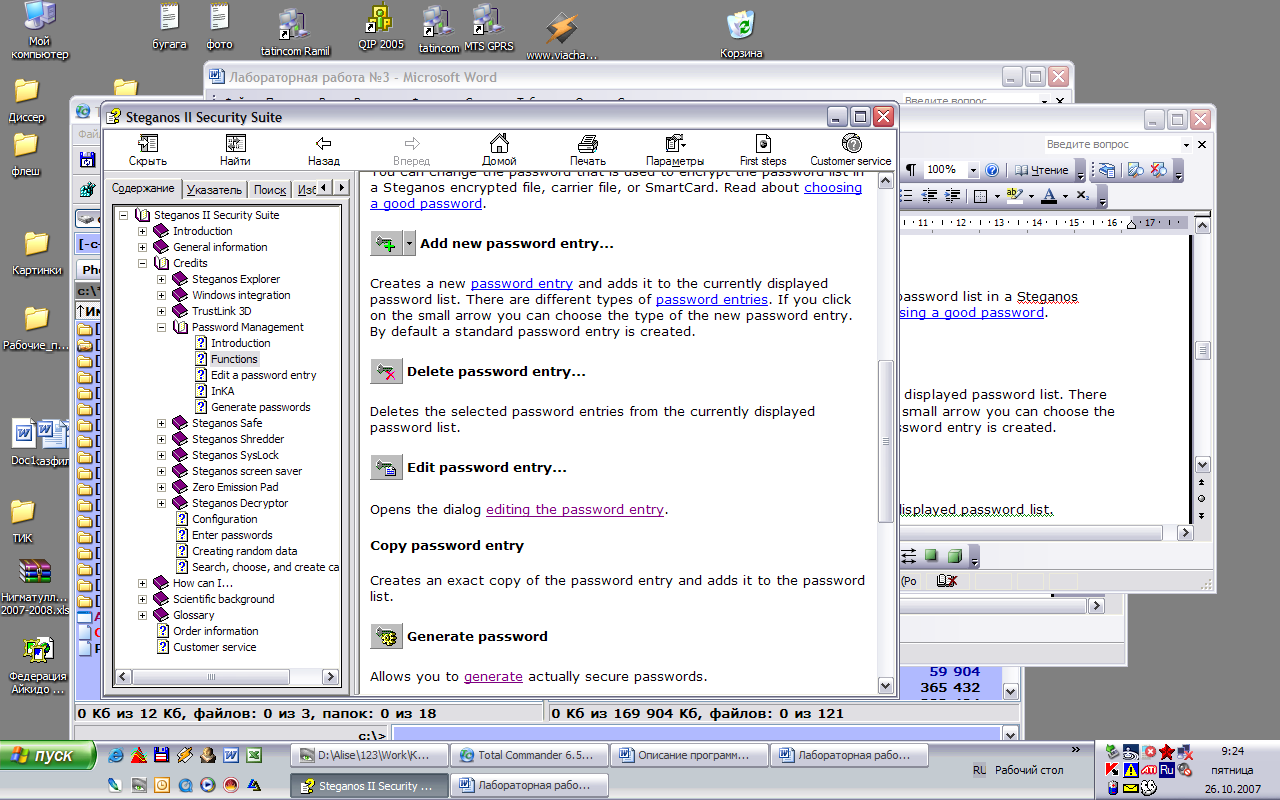Open the Order information topic
The height and width of the screenshot is (800, 1280).
pyautogui.click(x=215, y=631)
